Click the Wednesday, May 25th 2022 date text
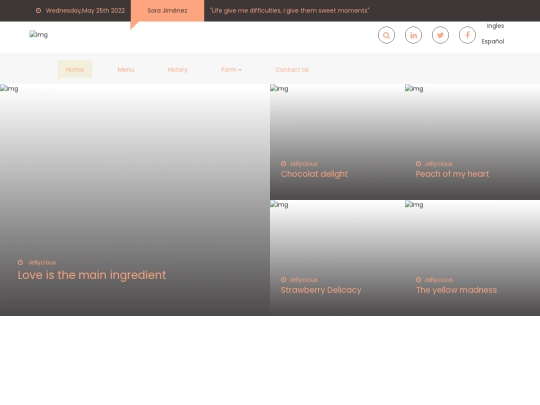Viewport: 540px width, 405px height. [85, 11]
